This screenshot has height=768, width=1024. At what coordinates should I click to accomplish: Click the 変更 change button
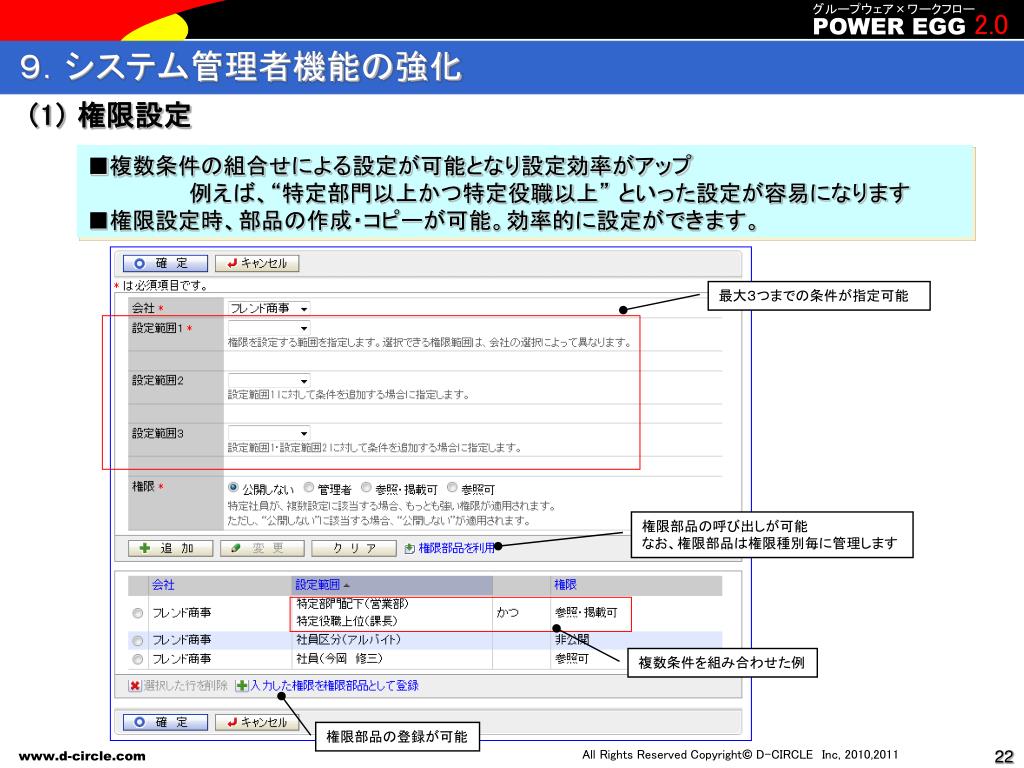(x=263, y=548)
